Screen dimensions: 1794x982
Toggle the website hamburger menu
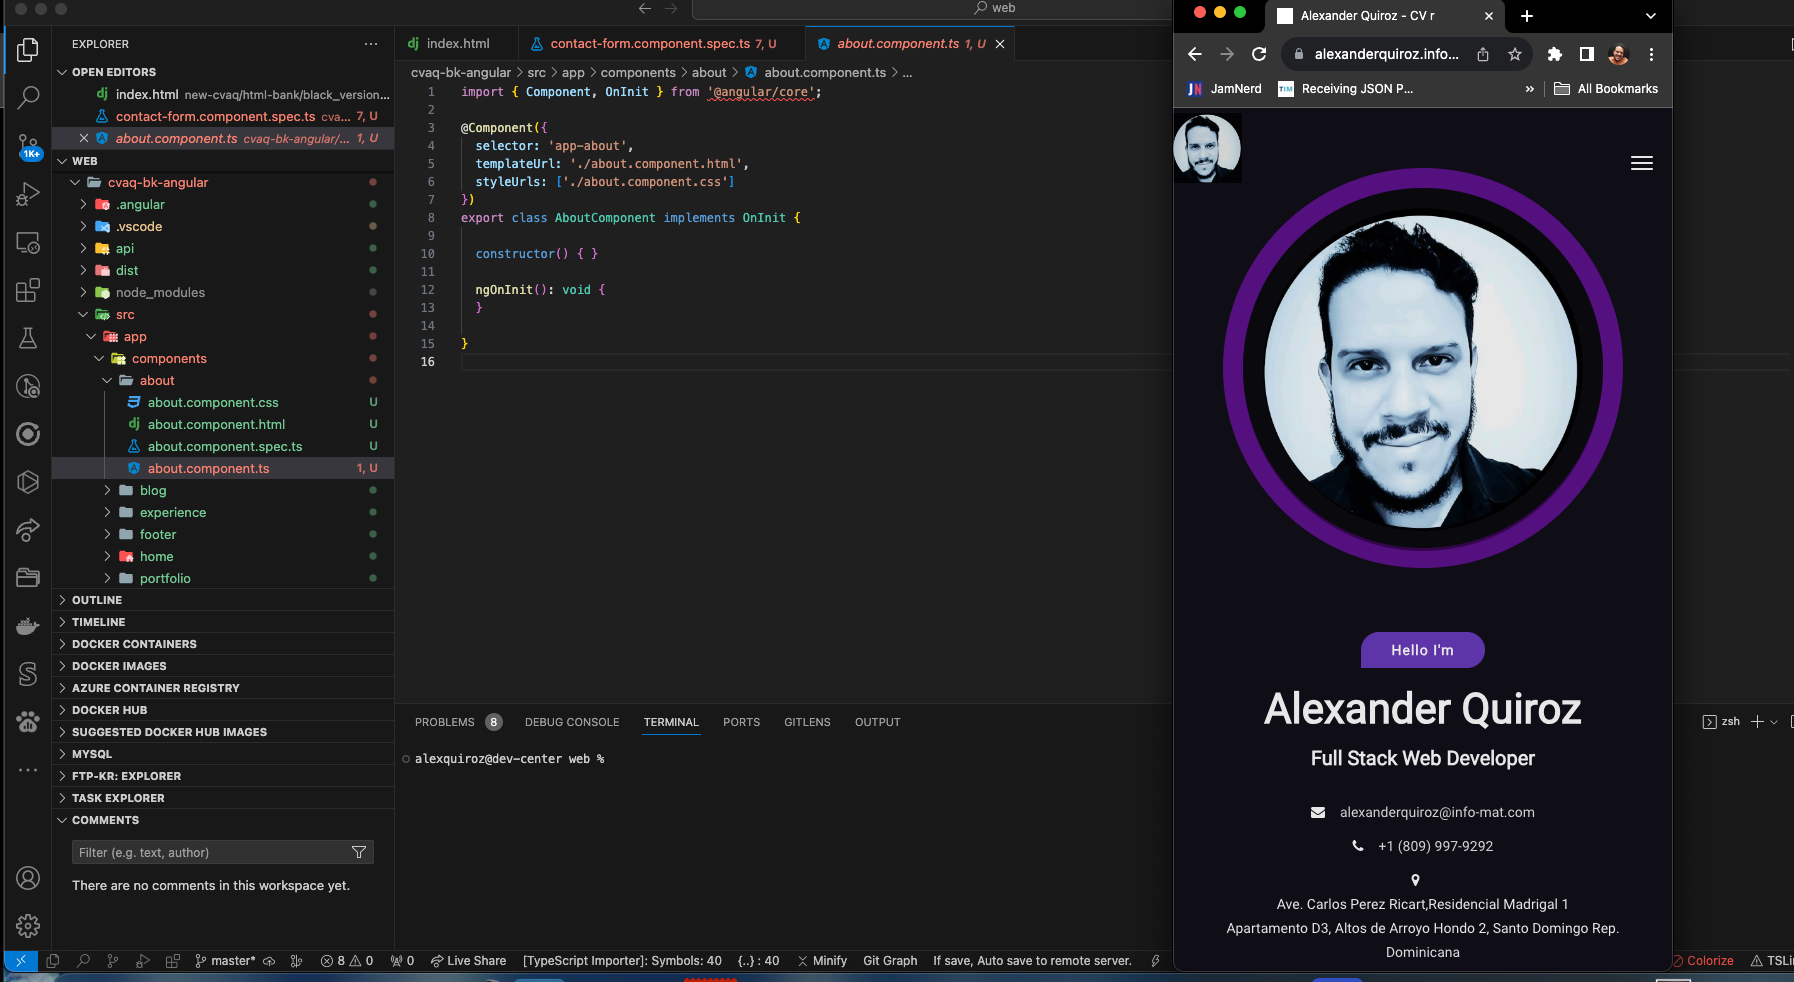[x=1641, y=163]
